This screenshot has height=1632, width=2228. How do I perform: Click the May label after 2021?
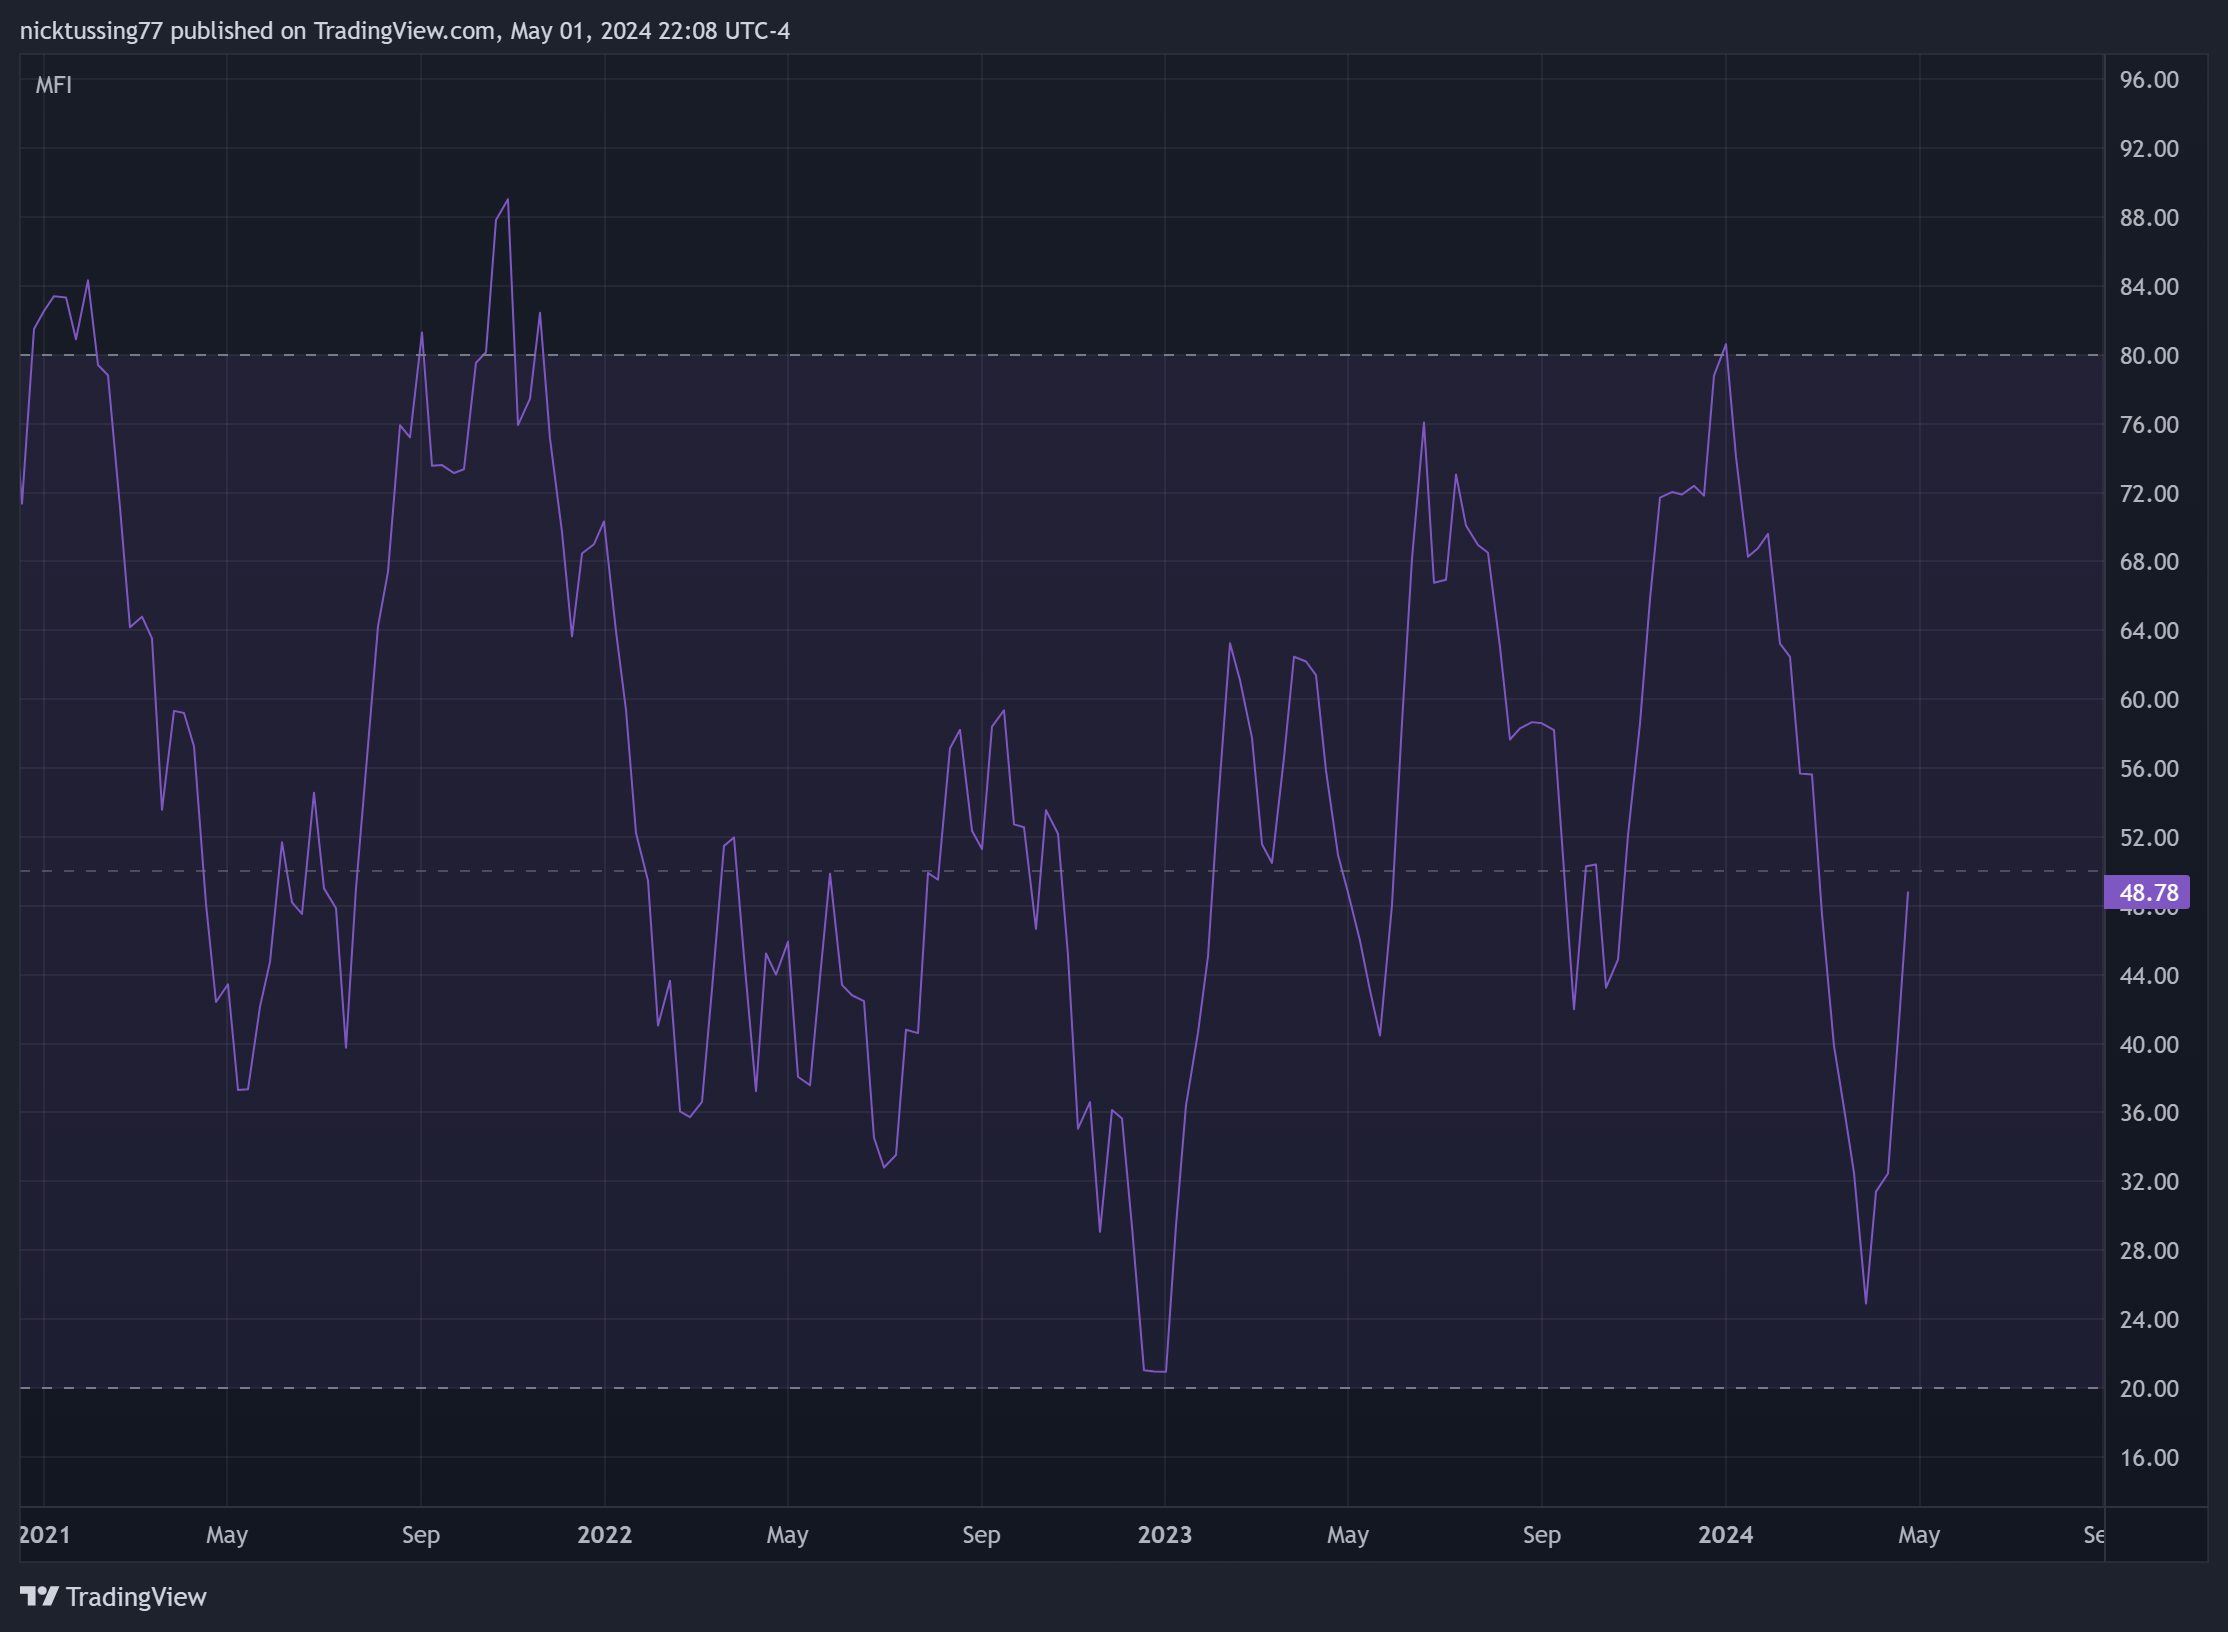(227, 1535)
